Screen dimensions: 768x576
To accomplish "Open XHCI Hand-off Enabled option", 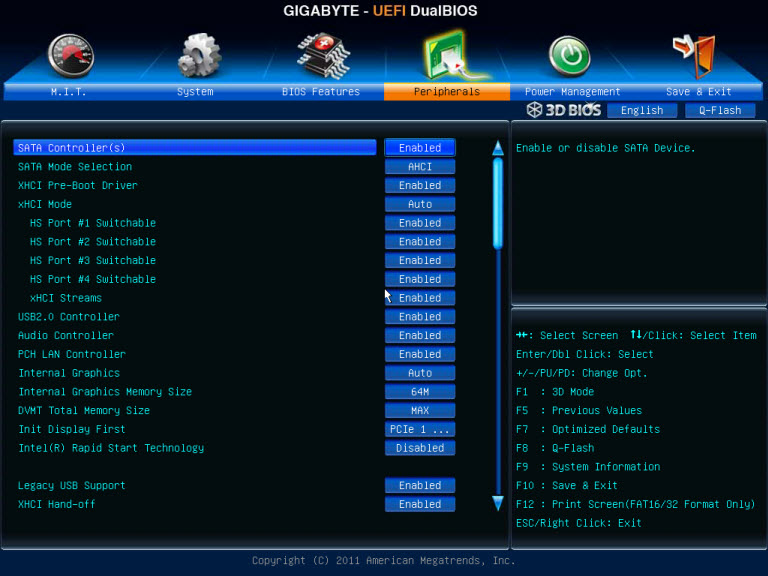I will click(420, 504).
